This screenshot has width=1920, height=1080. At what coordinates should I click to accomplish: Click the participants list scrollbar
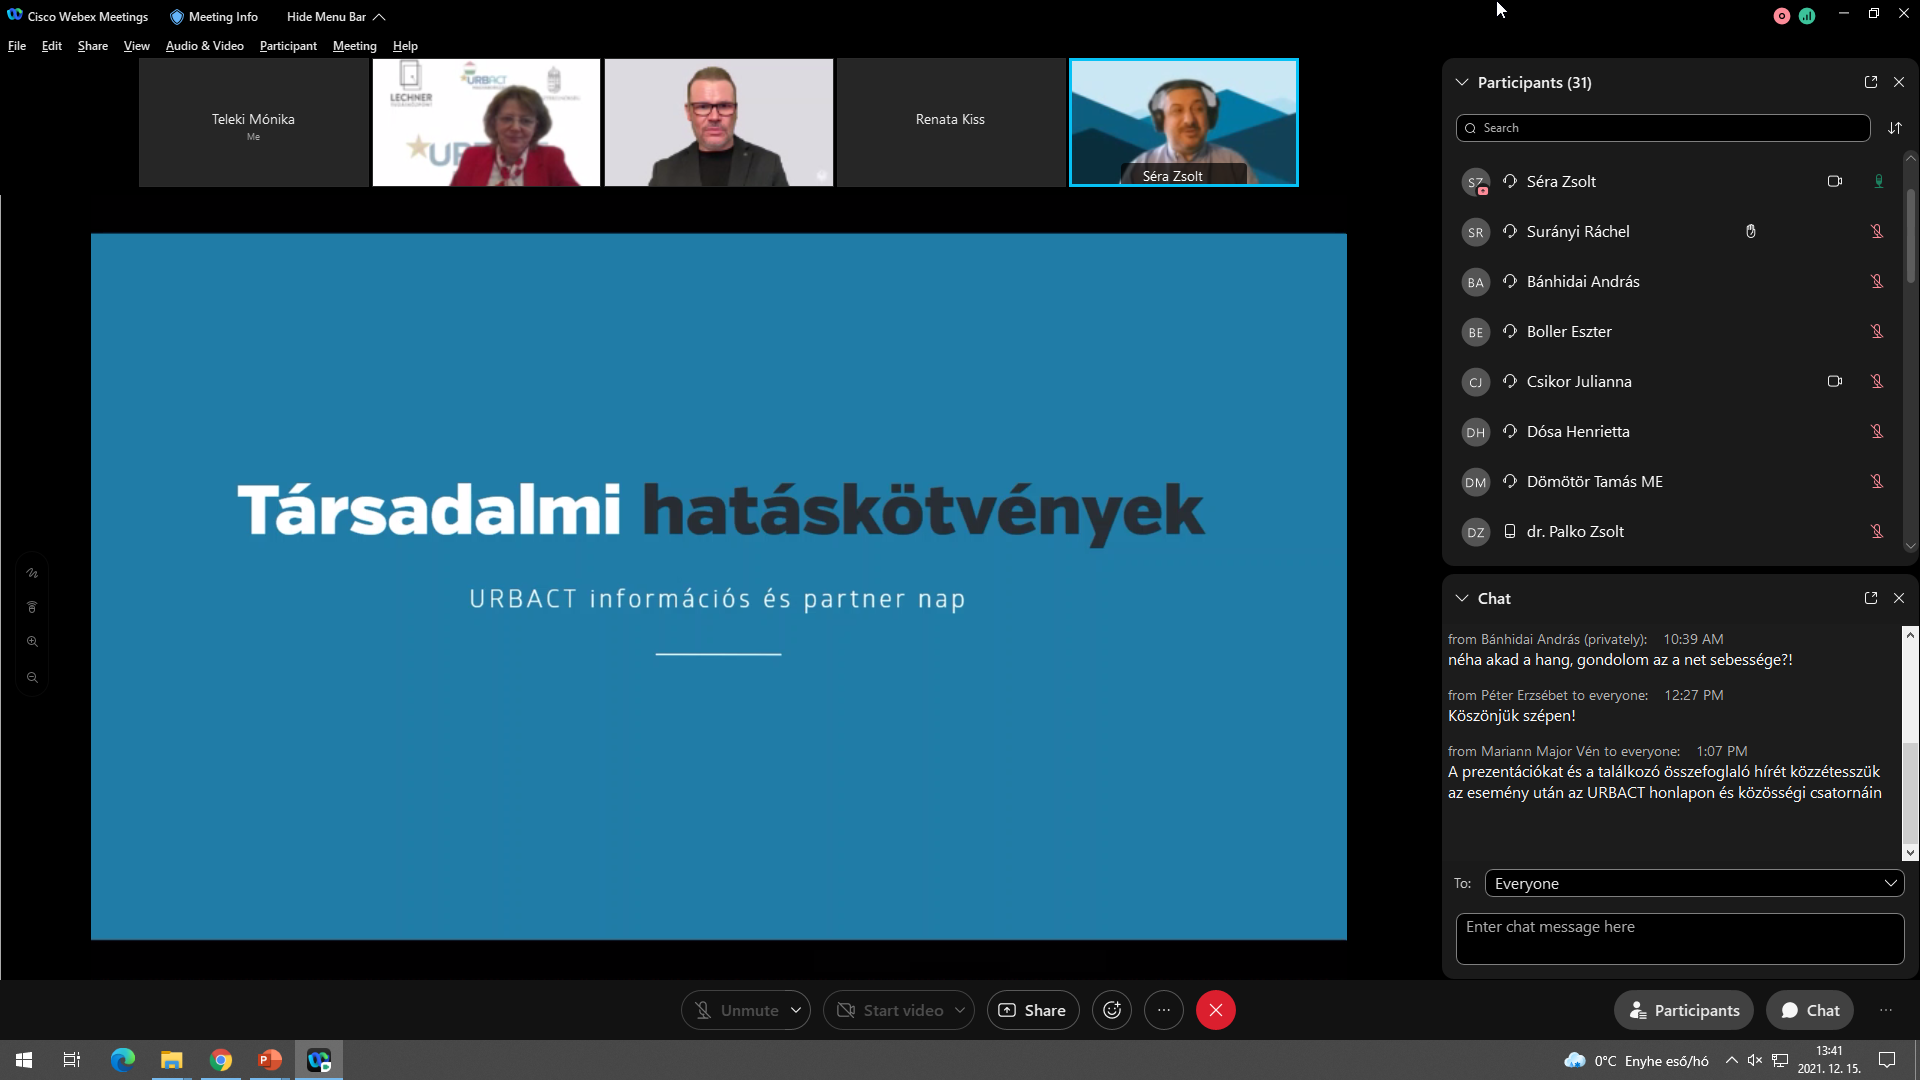coord(1911,235)
